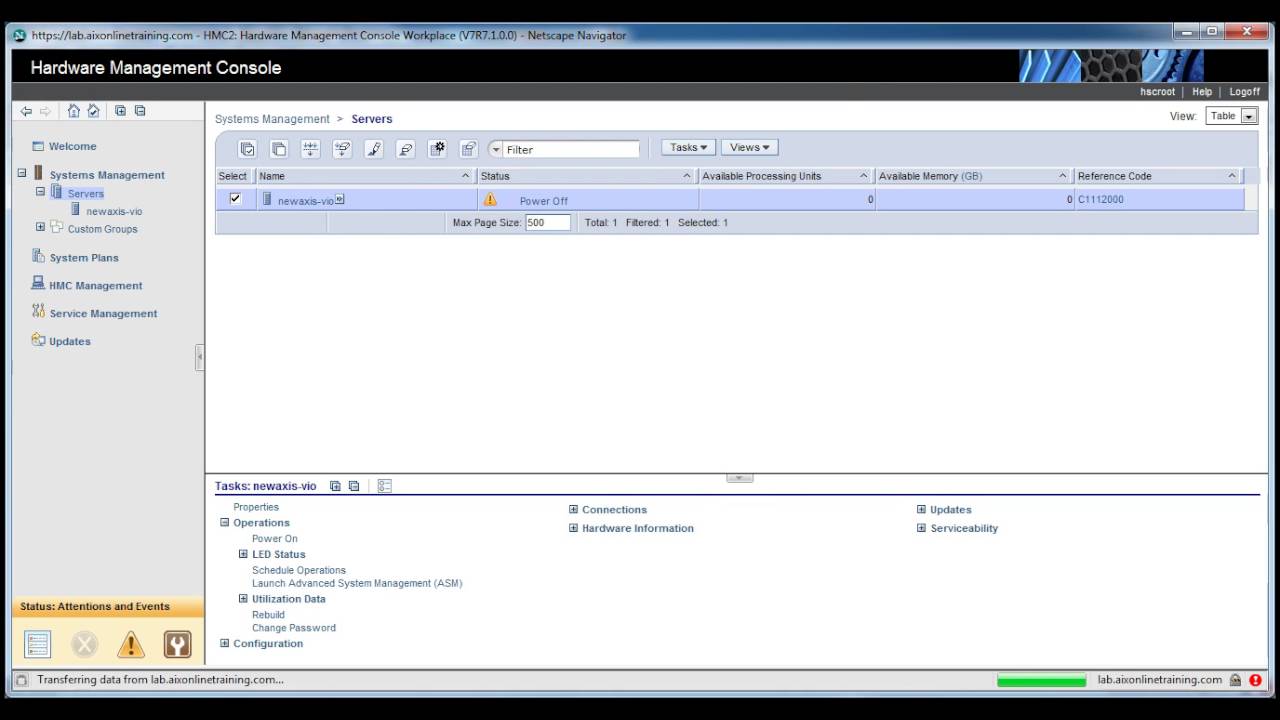The height and width of the screenshot is (720, 1280).
Task: Sort by the Status column header
Action: [x=586, y=176]
